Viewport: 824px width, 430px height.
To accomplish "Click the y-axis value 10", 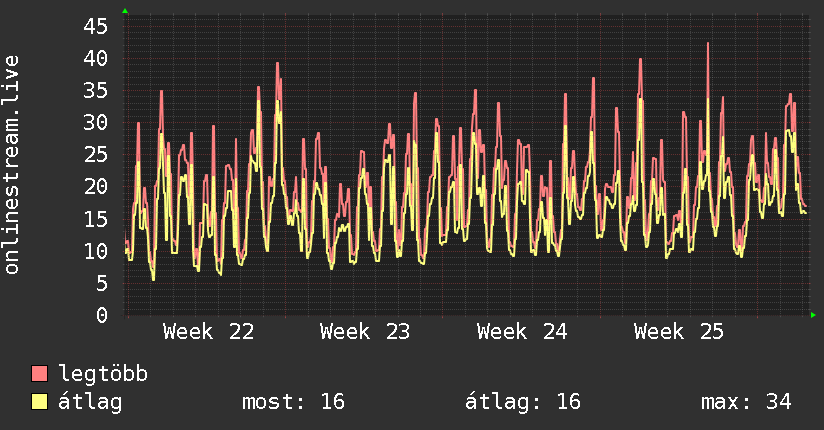I will click(x=96, y=251).
